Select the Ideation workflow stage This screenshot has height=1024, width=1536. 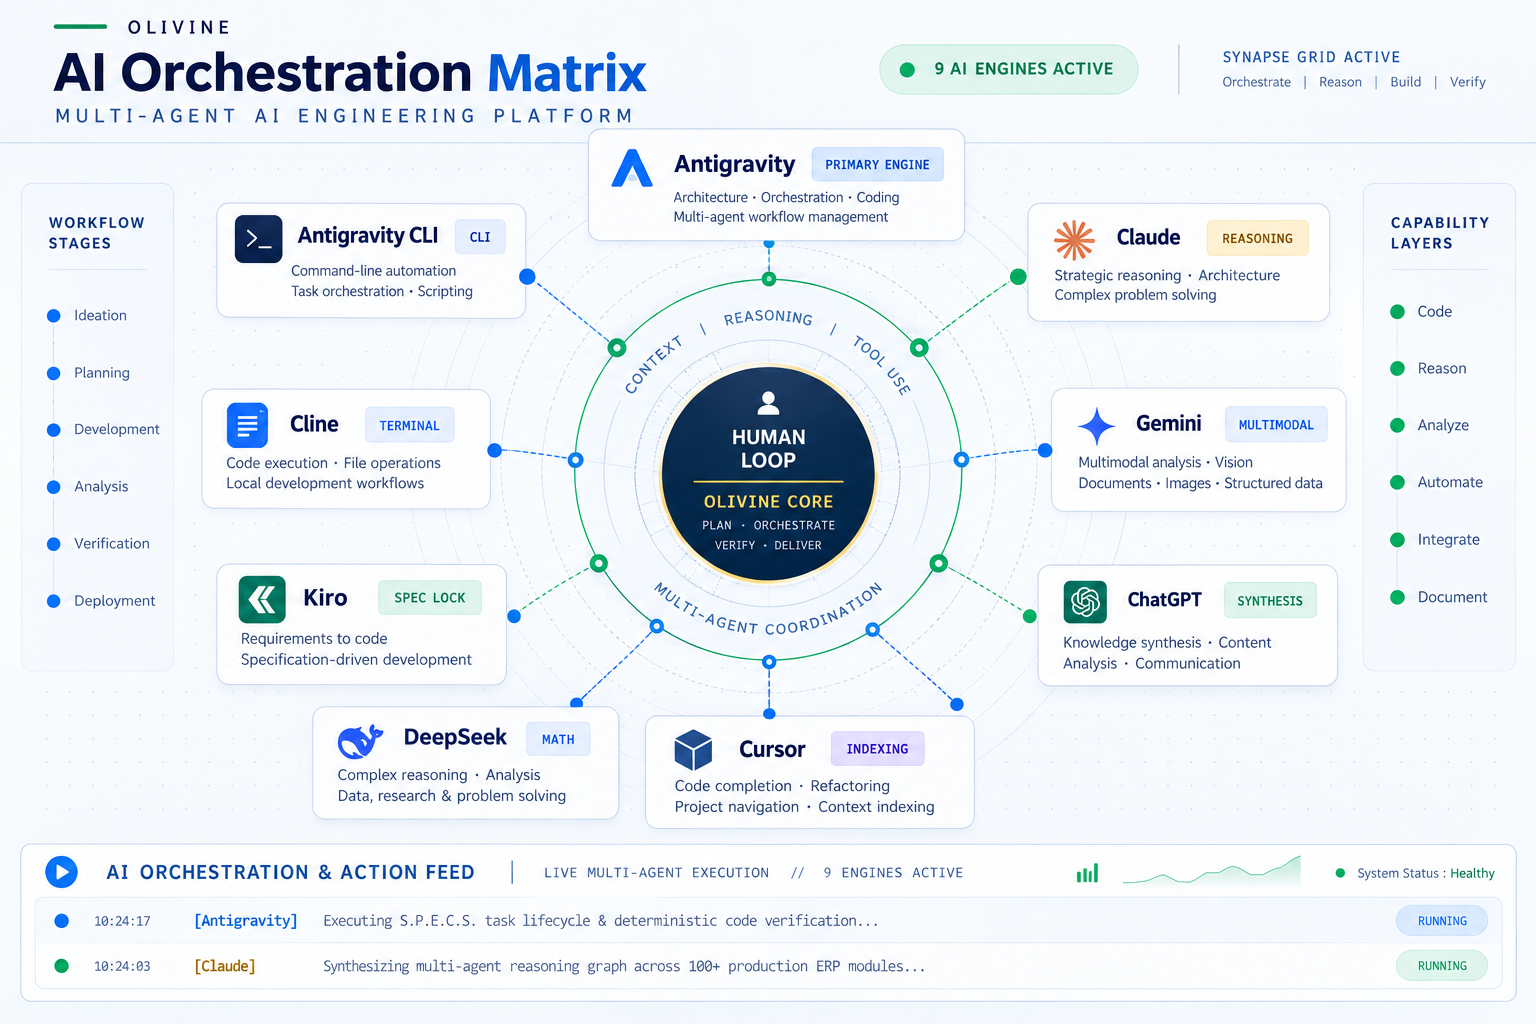pyautogui.click(x=88, y=315)
